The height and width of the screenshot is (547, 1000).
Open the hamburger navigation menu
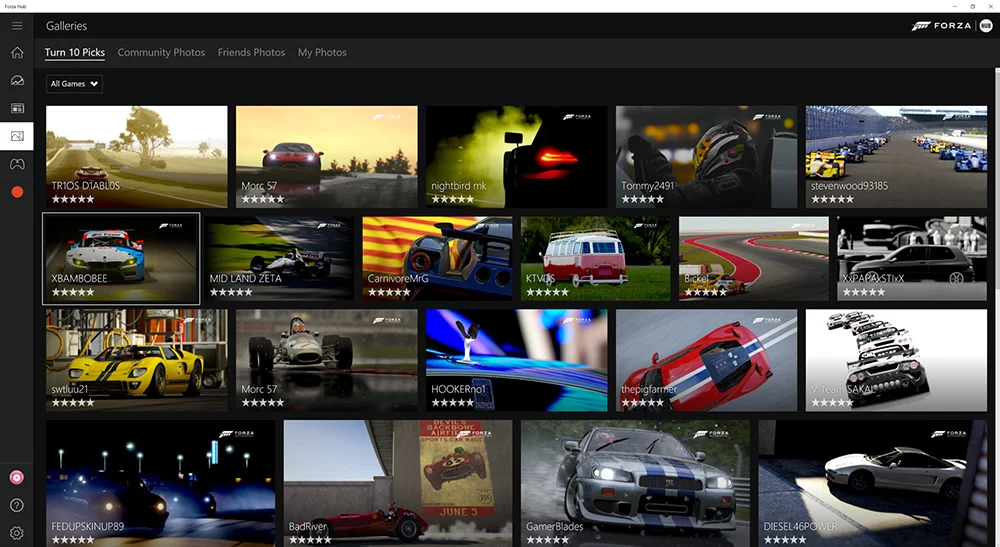[x=17, y=26]
